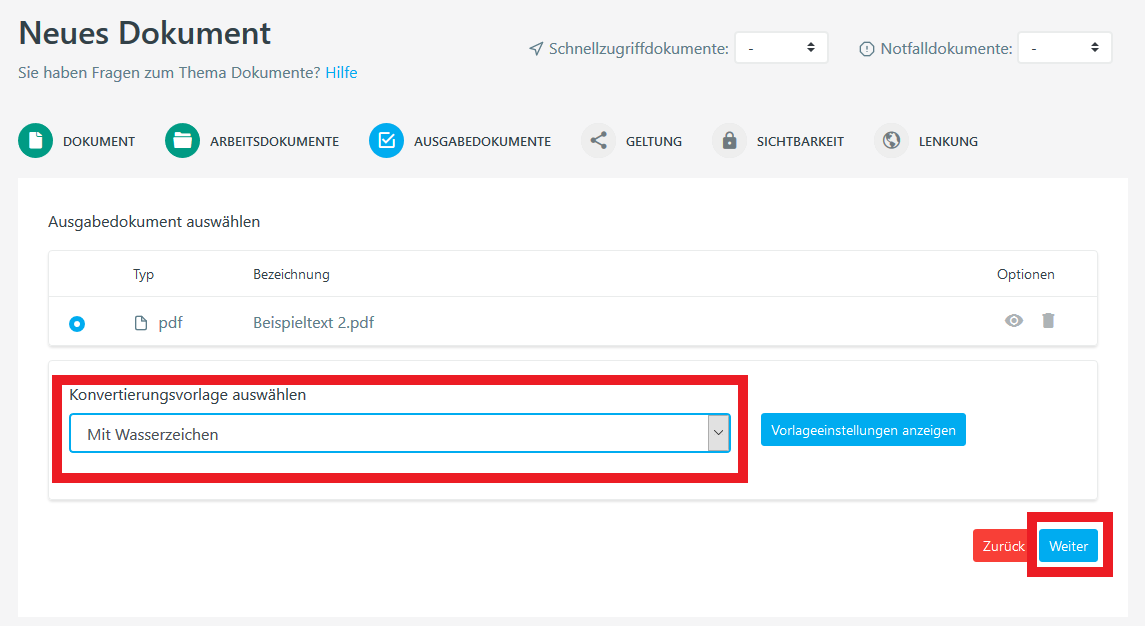Go to the GELTUNG step label

tap(654, 142)
